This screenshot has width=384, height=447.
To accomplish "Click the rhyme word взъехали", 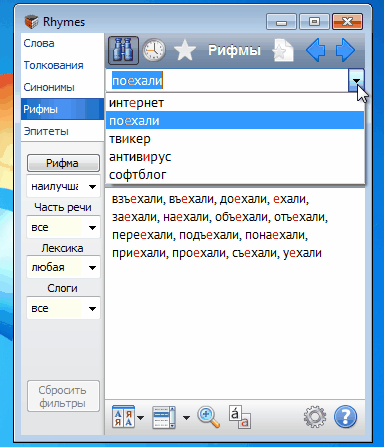I will click(137, 199).
